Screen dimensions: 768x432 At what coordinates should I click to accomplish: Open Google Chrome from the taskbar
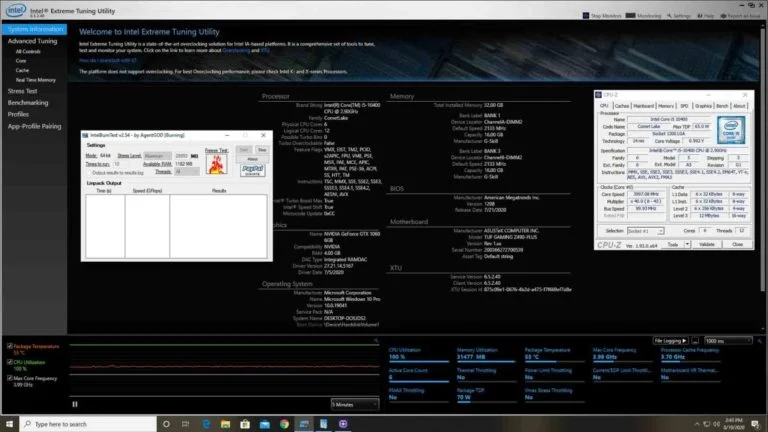(x=284, y=424)
